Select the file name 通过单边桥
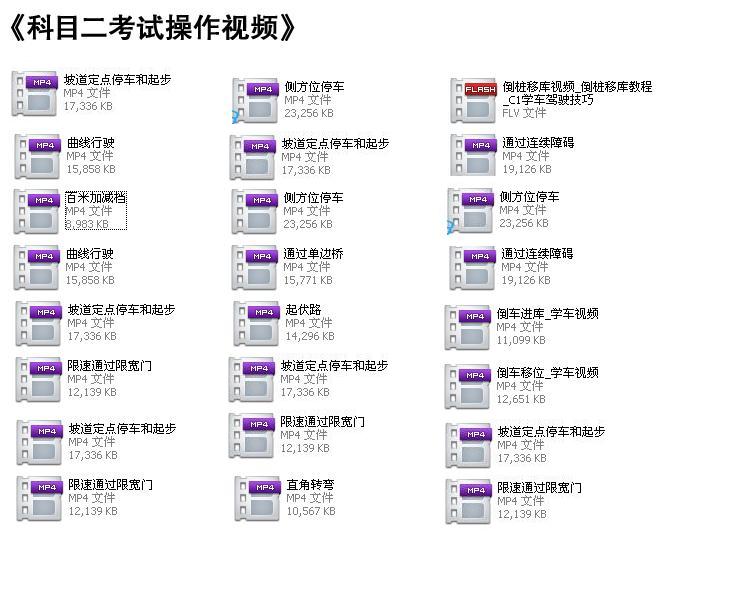This screenshot has width=747, height=595. (x=313, y=253)
